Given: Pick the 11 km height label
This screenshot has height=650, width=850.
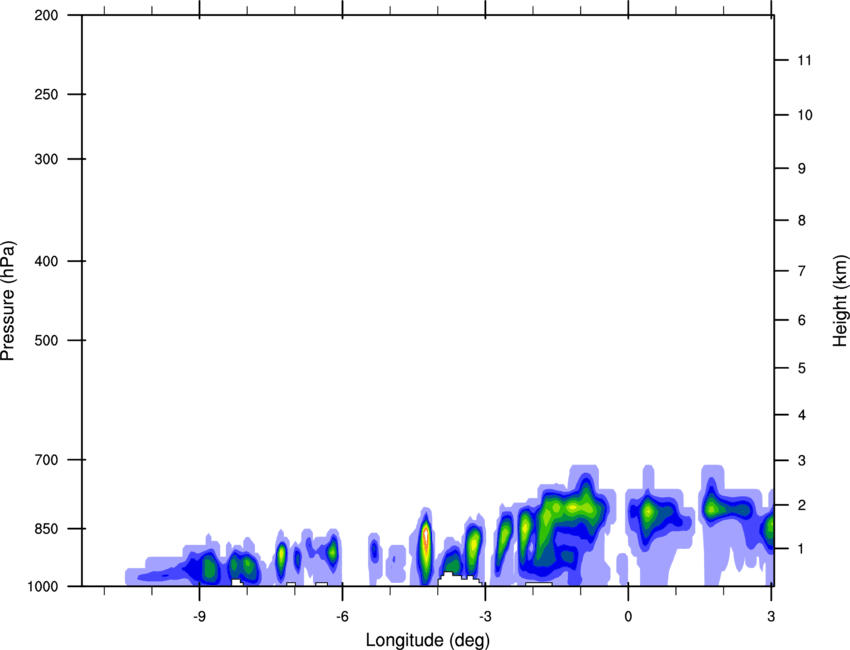Looking at the screenshot, I should pos(805,60).
